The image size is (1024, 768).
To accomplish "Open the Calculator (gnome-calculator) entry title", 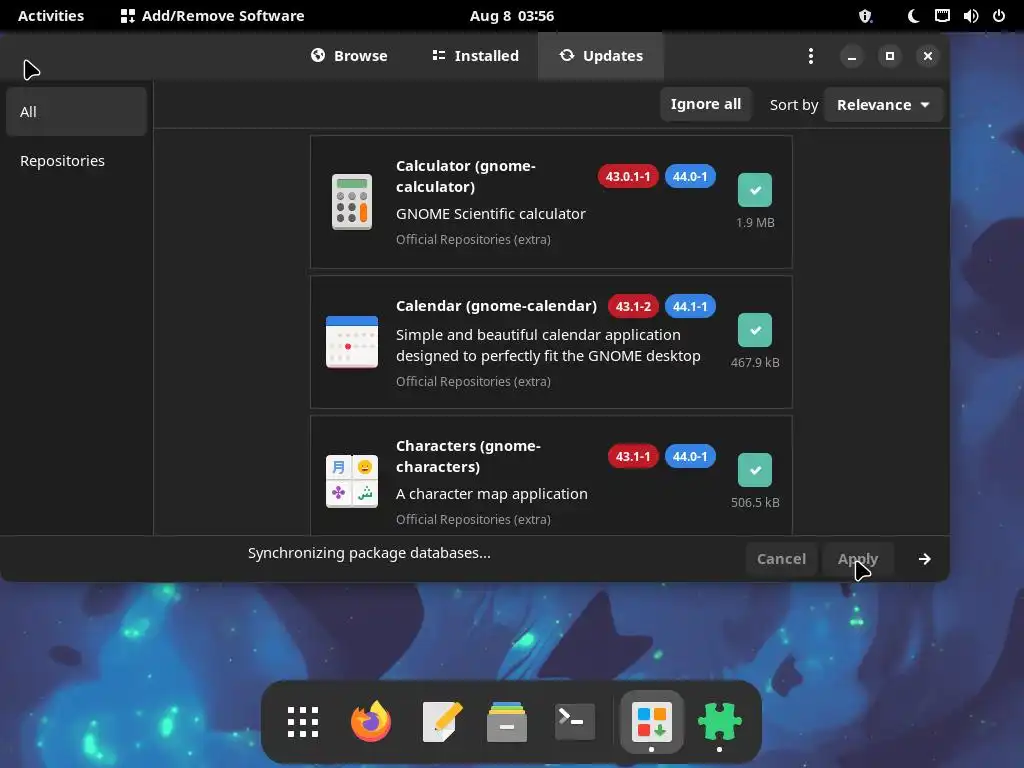I will pyautogui.click(x=466, y=176).
